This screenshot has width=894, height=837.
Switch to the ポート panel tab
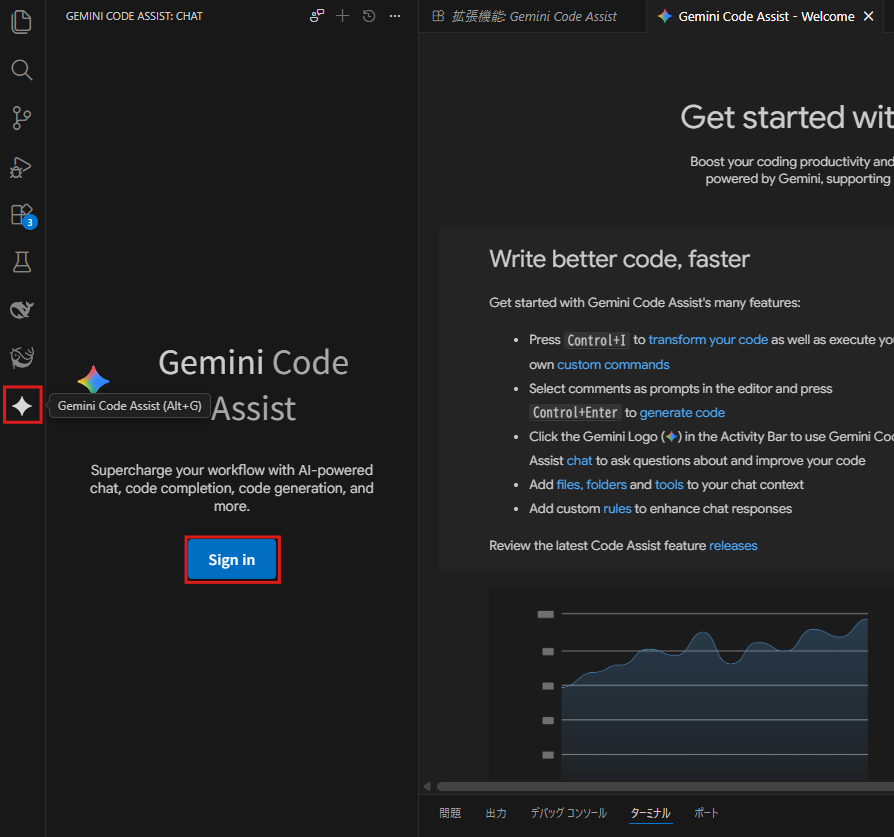click(x=706, y=813)
